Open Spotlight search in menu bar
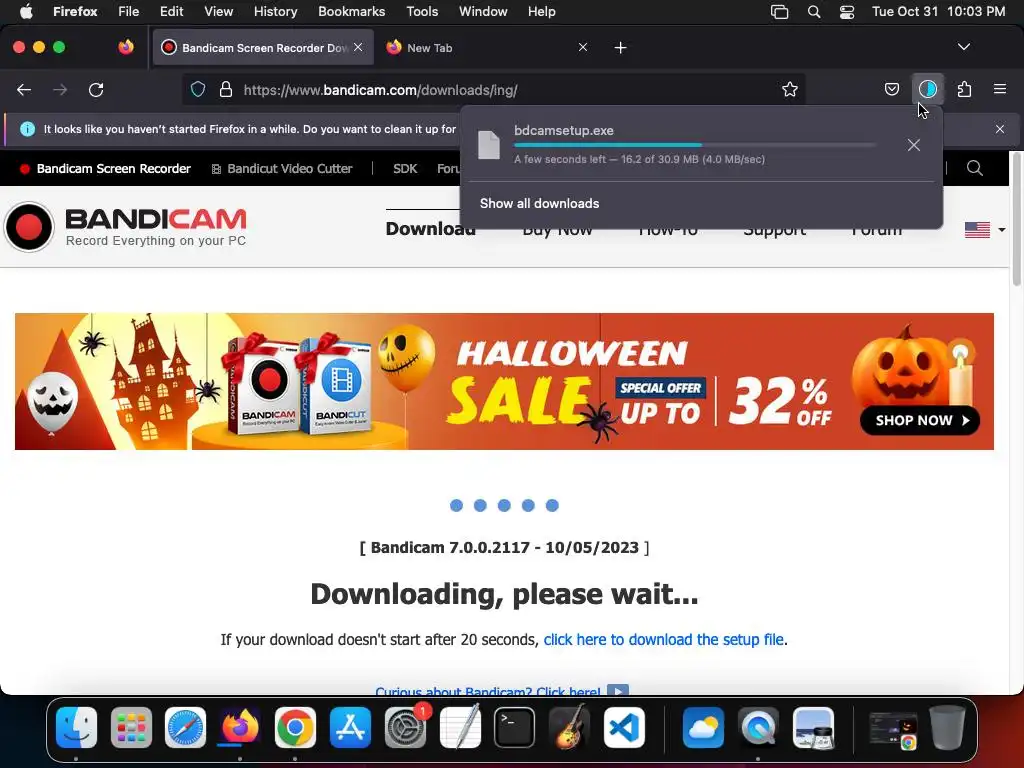Screen dimensions: 1024x768 click(814, 12)
